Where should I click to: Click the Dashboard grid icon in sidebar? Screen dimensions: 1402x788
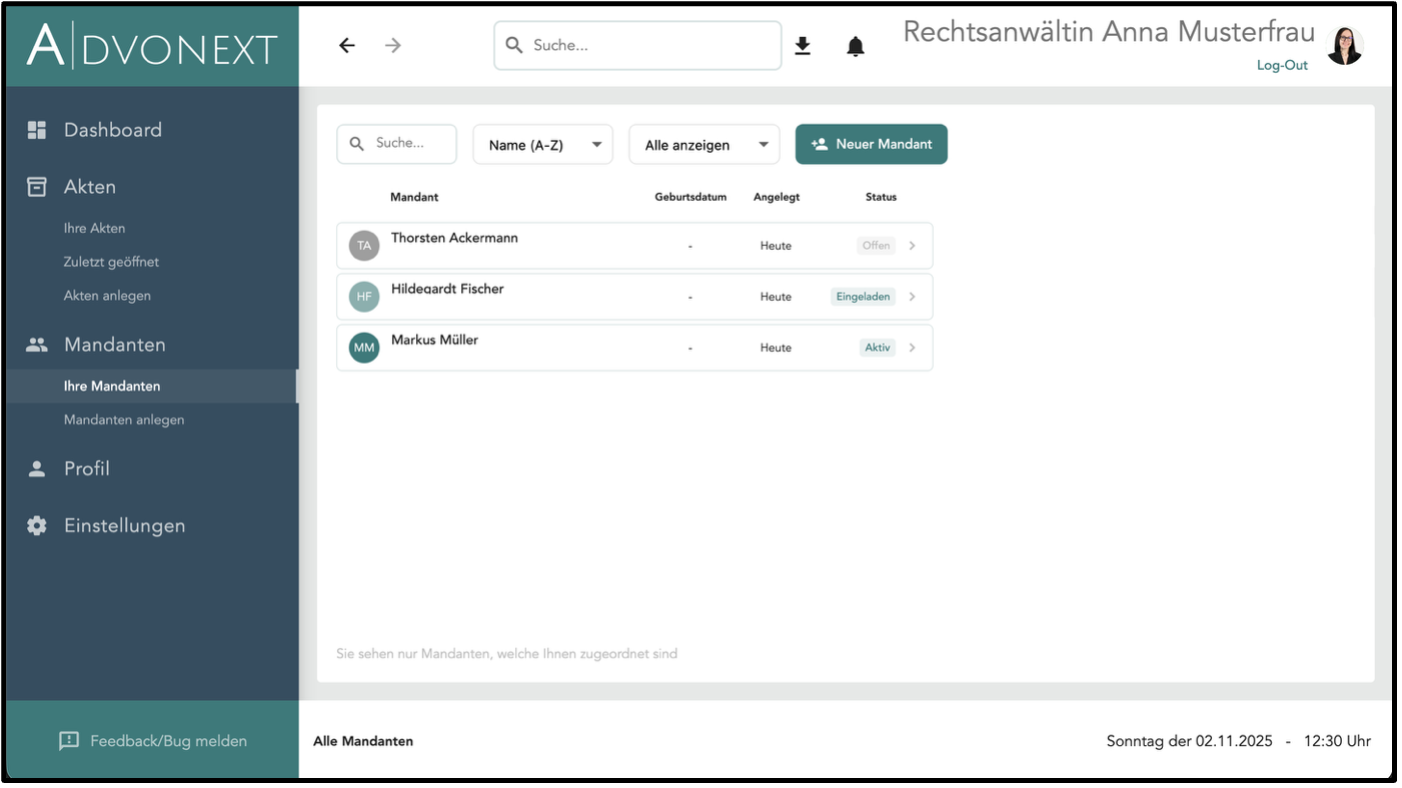click(37, 130)
